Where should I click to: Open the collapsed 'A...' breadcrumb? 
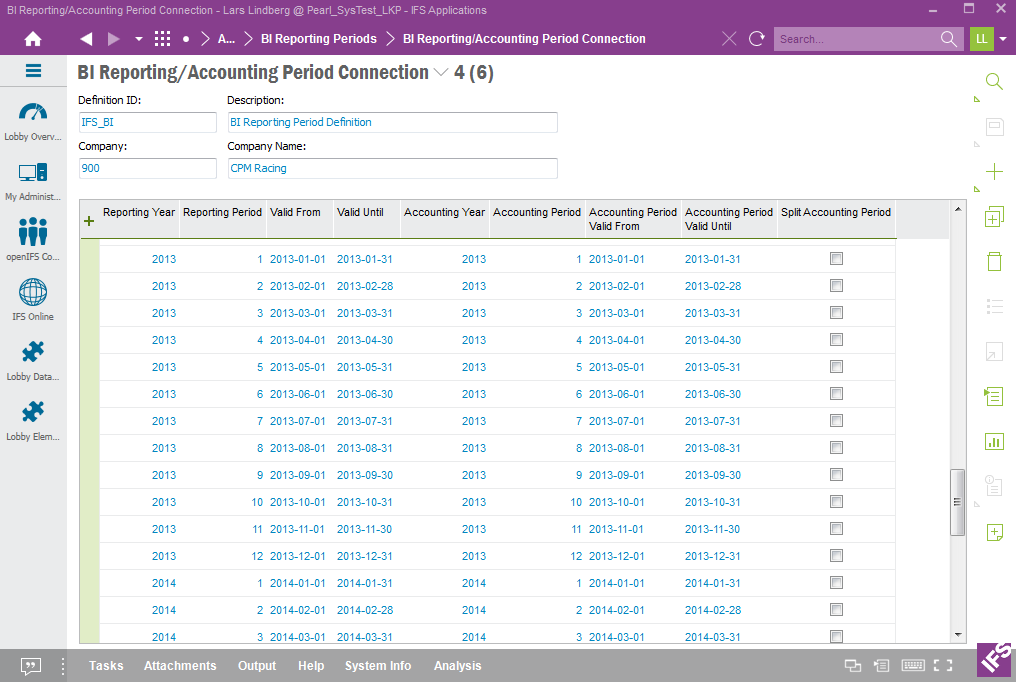(226, 39)
